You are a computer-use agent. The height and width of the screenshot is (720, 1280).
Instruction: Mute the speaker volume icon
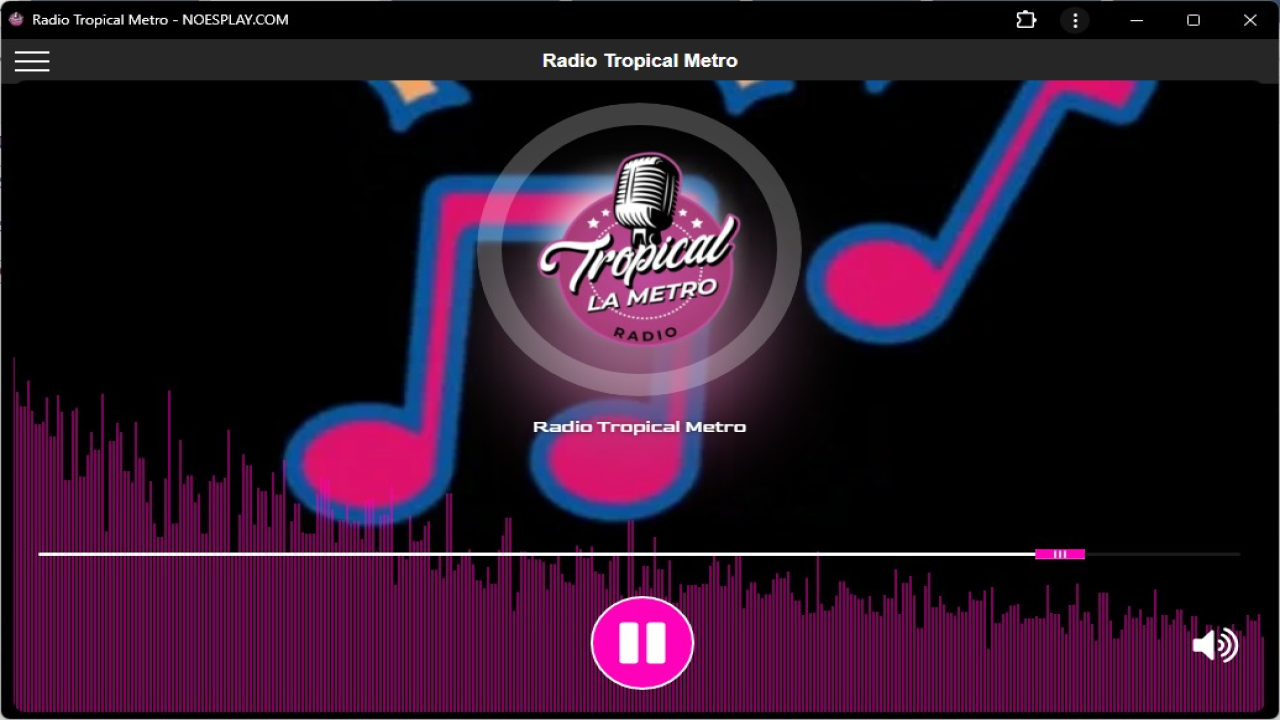(x=1216, y=645)
